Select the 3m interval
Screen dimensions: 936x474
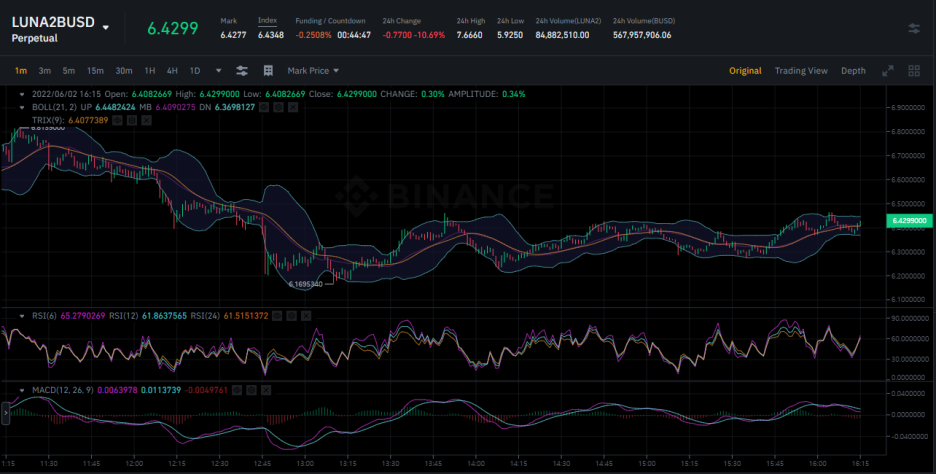[45, 70]
